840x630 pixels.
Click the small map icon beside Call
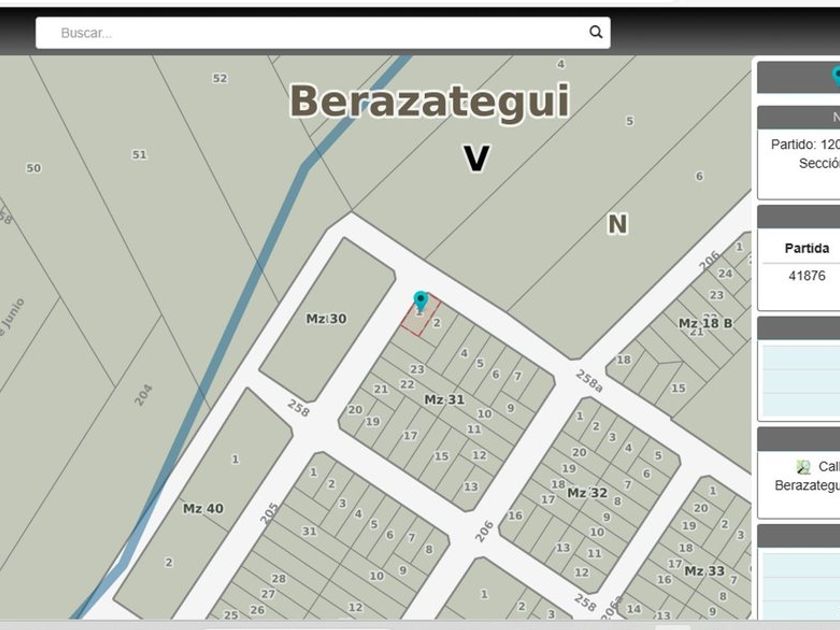click(x=803, y=467)
